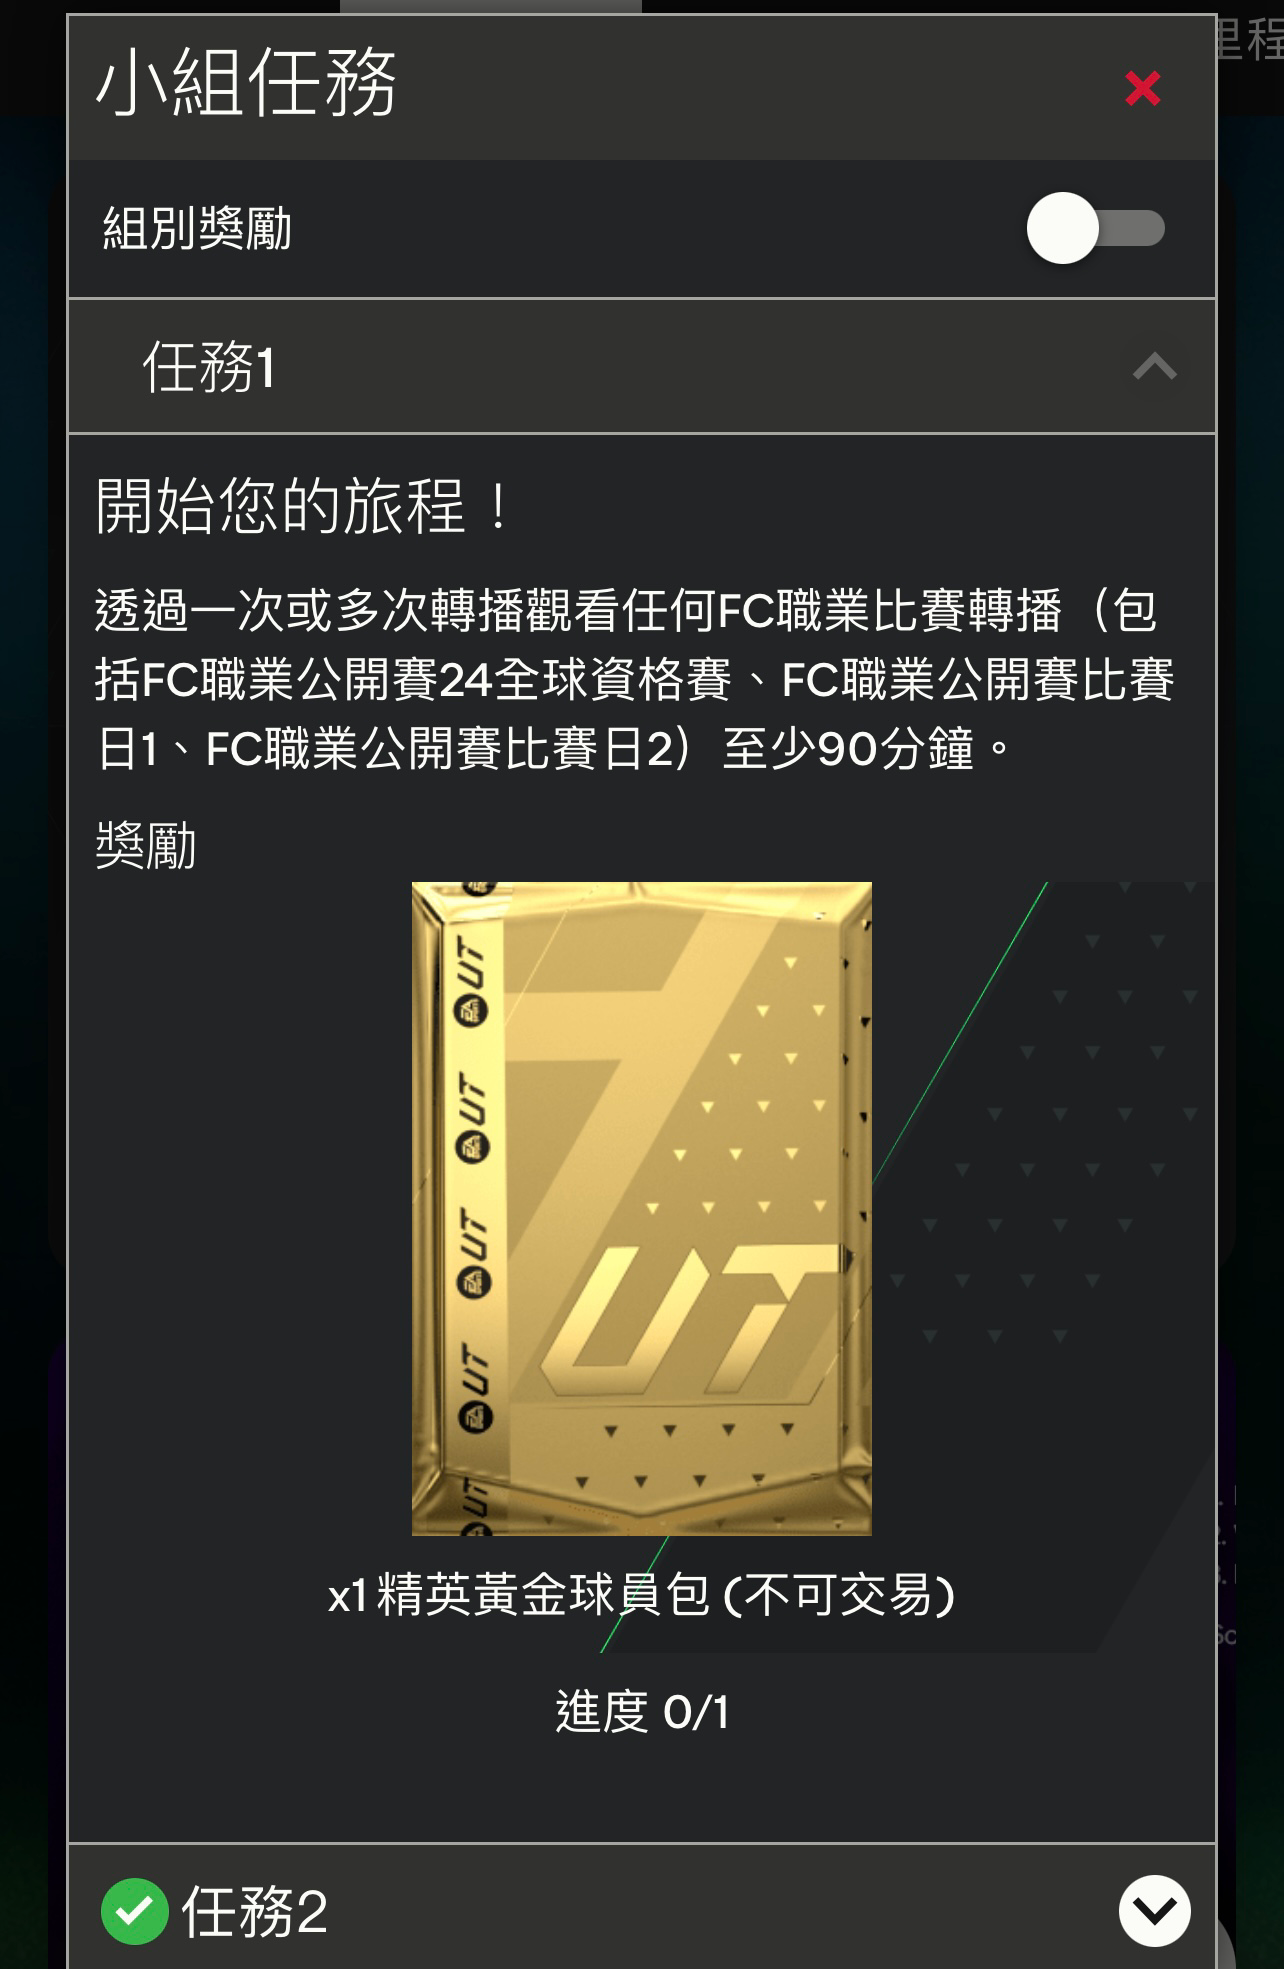This screenshot has height=1969, width=1284.
Task: Open the 任務1 header row
Action: pos(642,366)
